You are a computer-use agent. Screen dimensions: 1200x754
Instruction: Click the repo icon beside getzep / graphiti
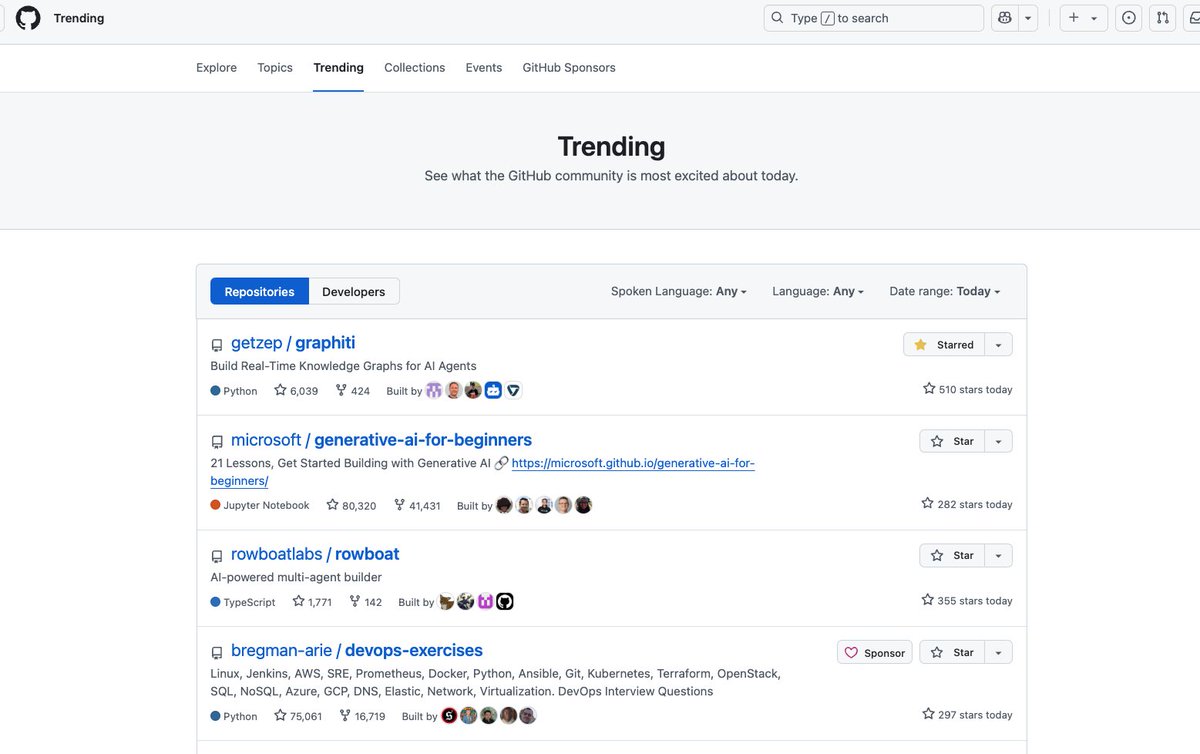217,345
